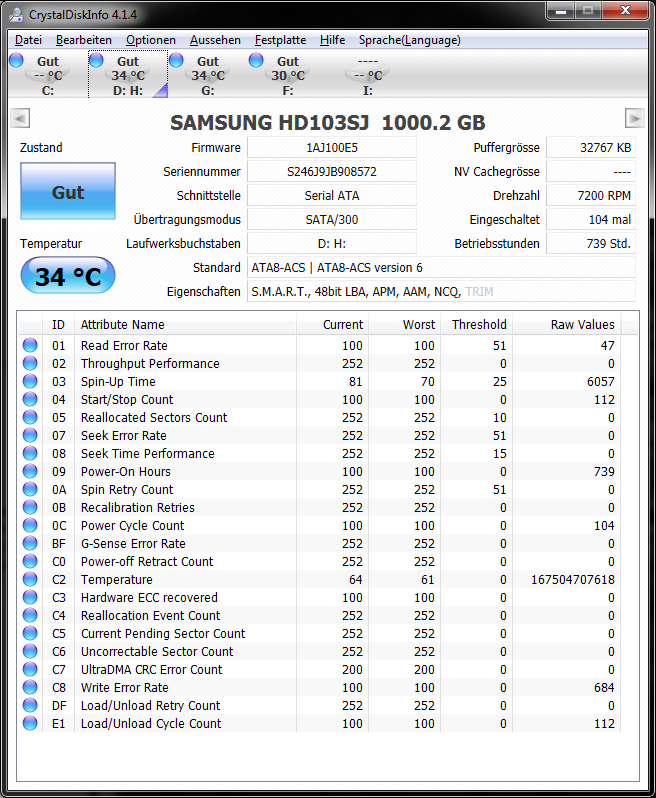Image resolution: width=656 pixels, height=798 pixels.
Task: Click status orb of Power Cycle Count
Action: click(30, 525)
